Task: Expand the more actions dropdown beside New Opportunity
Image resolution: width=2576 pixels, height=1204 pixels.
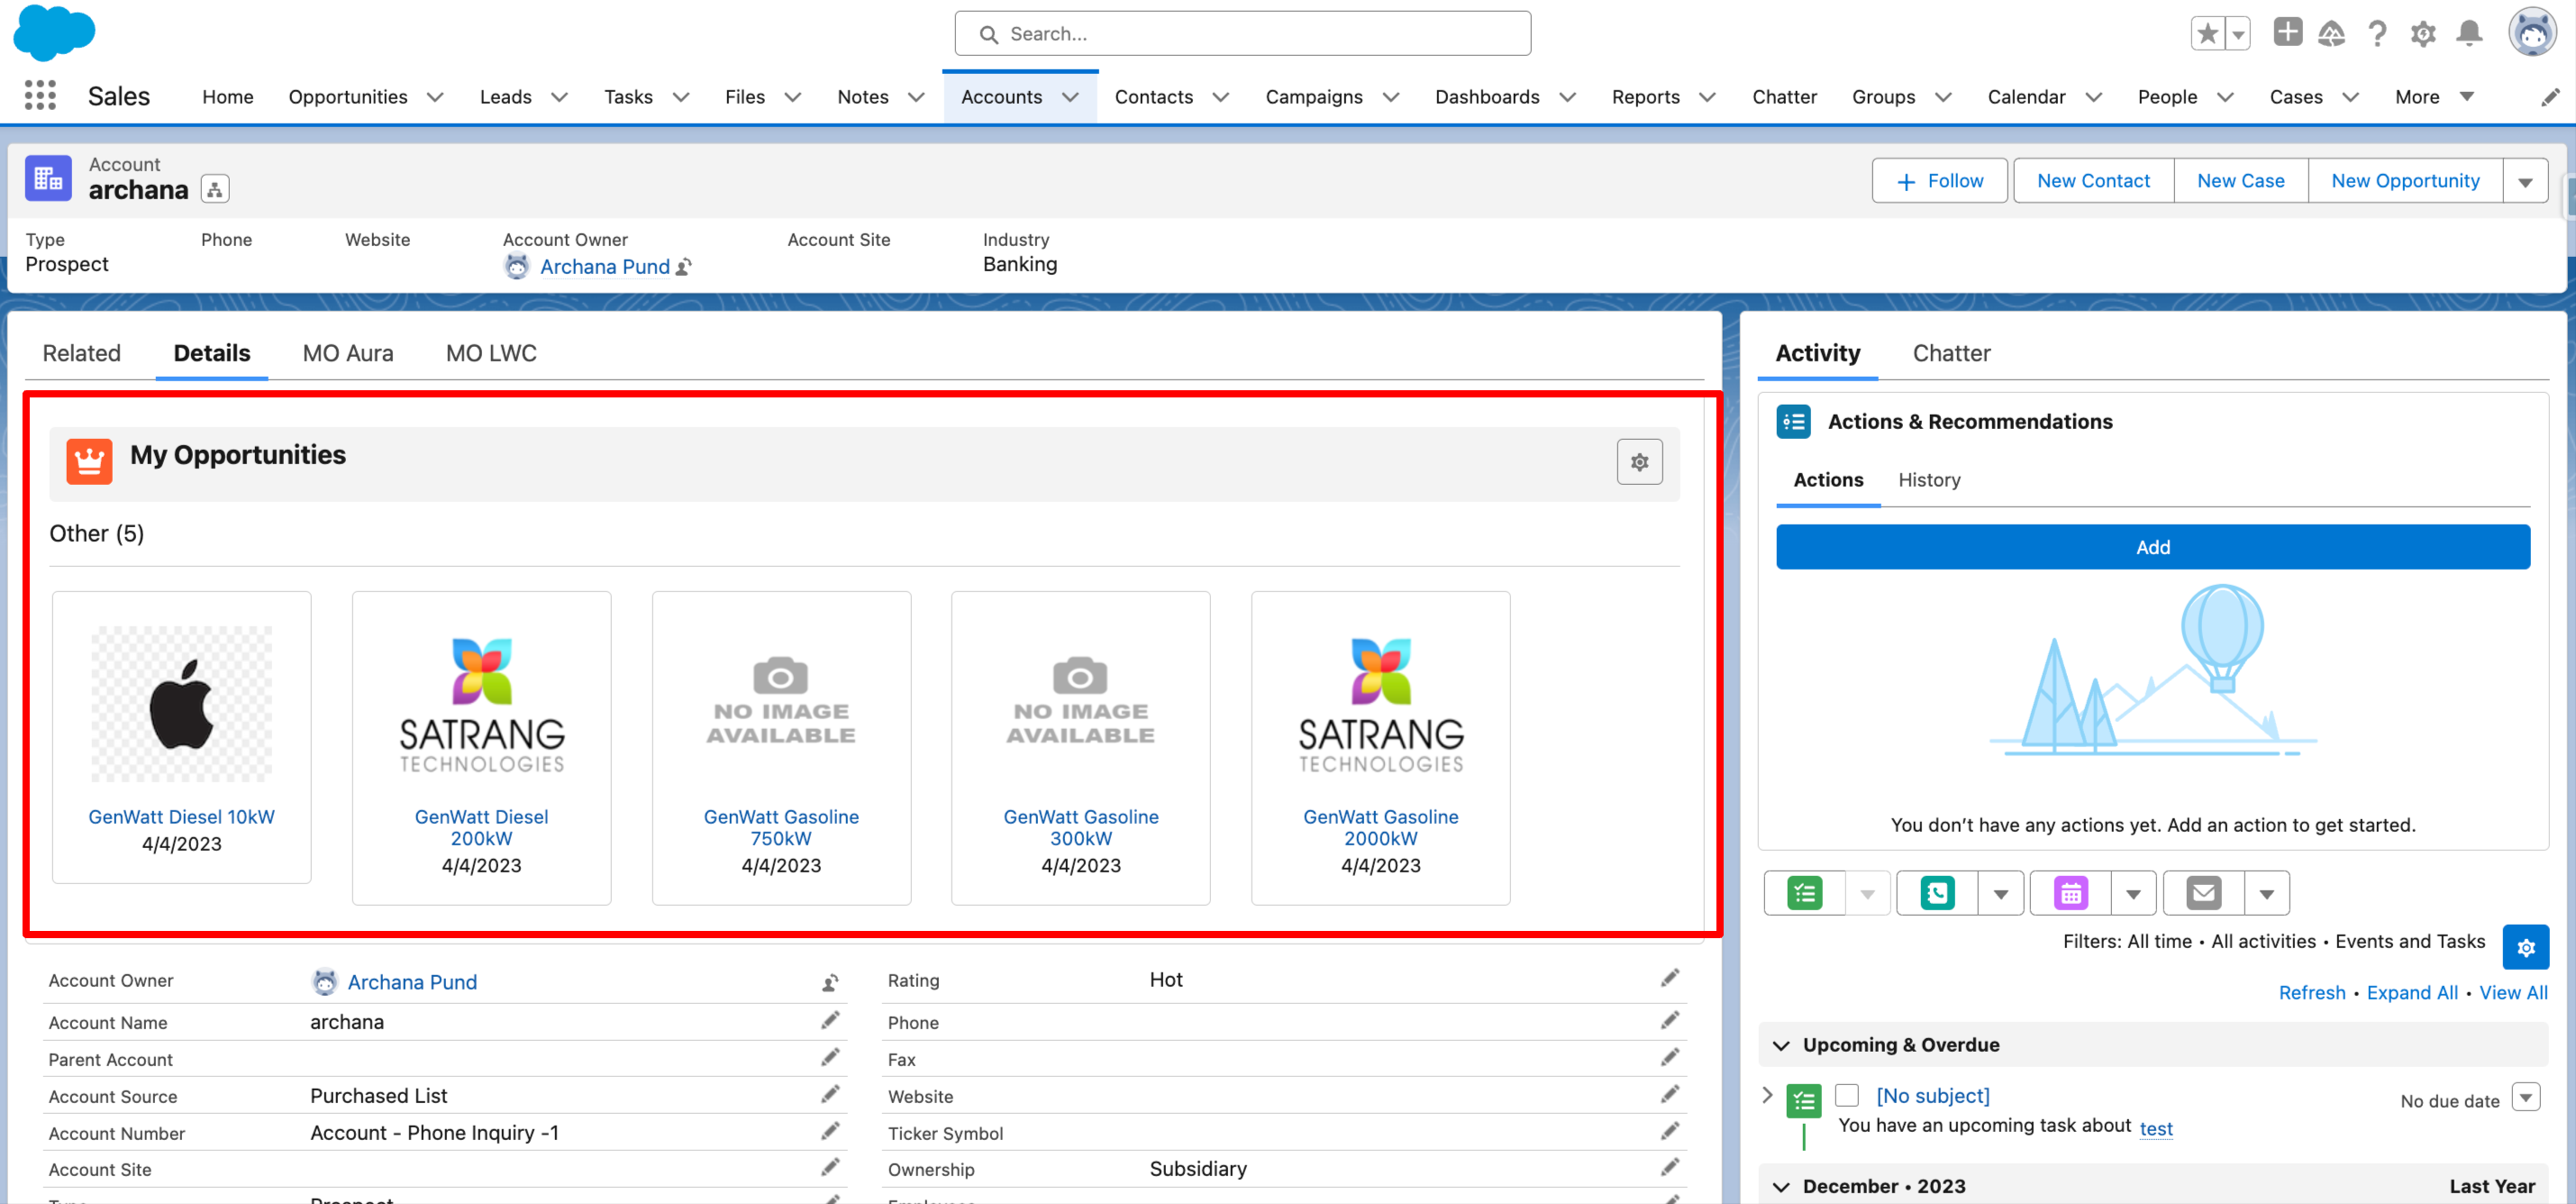Action: pos(2525,182)
